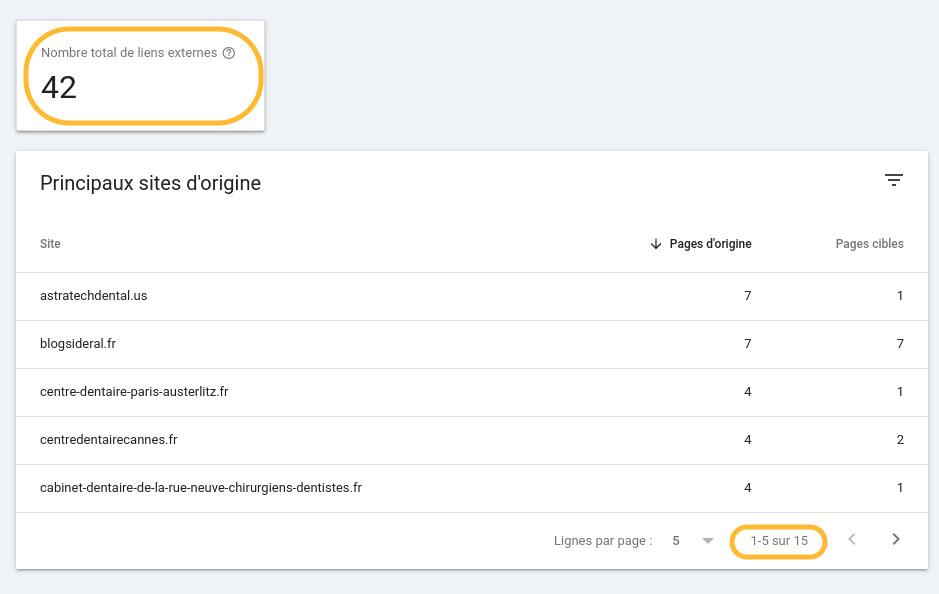939x594 pixels.
Task: Open astratechdental.us site details
Action: 93,295
